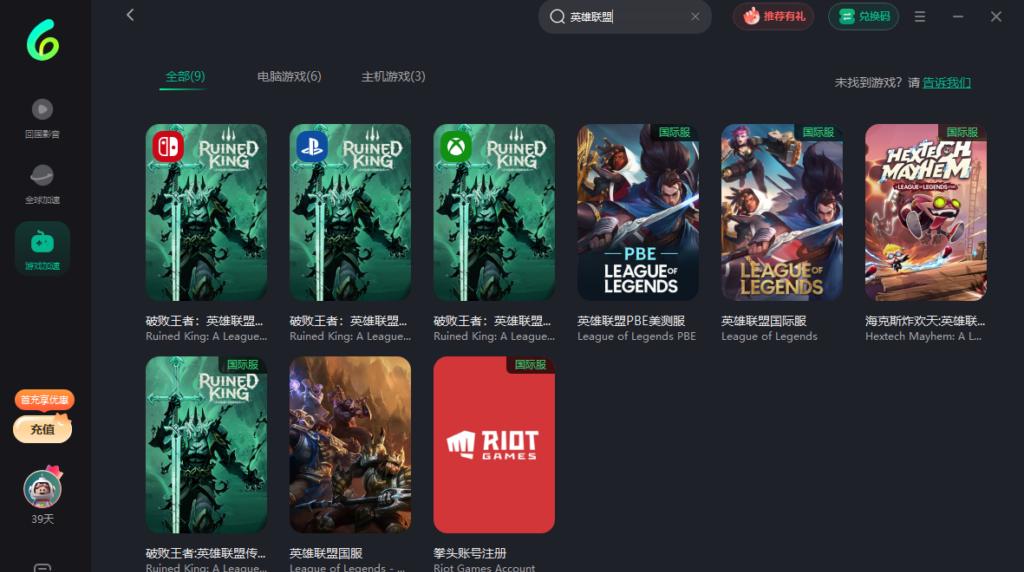The width and height of the screenshot is (1024, 572).
Task: Open the 英雄联盟国际服 cover art
Action: pyautogui.click(x=782, y=212)
